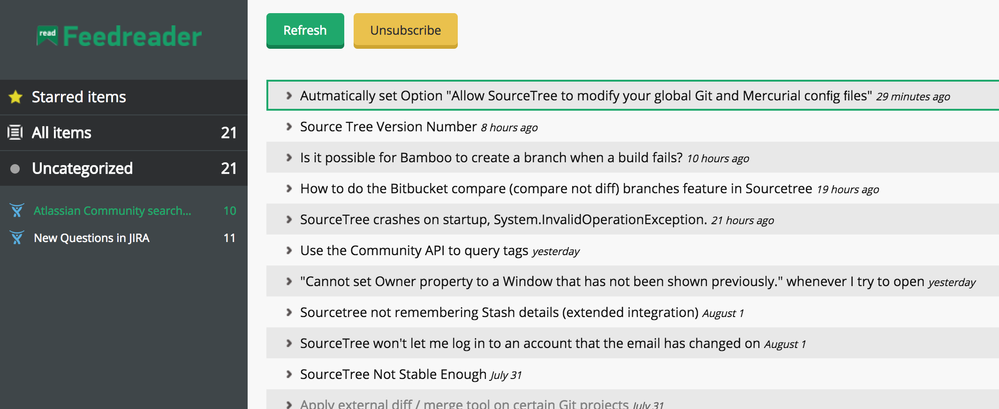Click 'July 31' date on Not Stable Enough row
Viewport: 999px width, 409px height.
506,375
